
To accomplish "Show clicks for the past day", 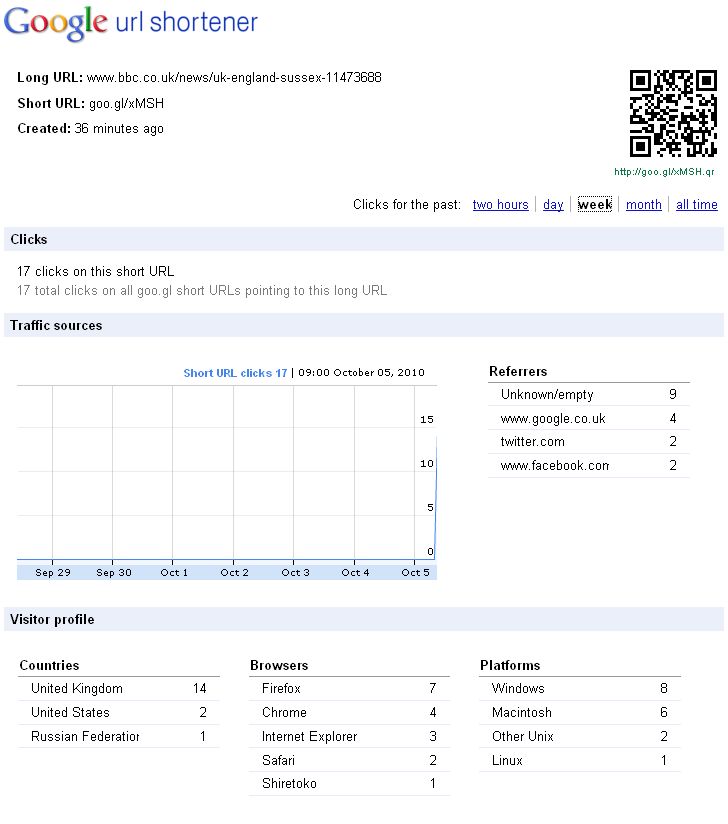I will (x=553, y=204).
